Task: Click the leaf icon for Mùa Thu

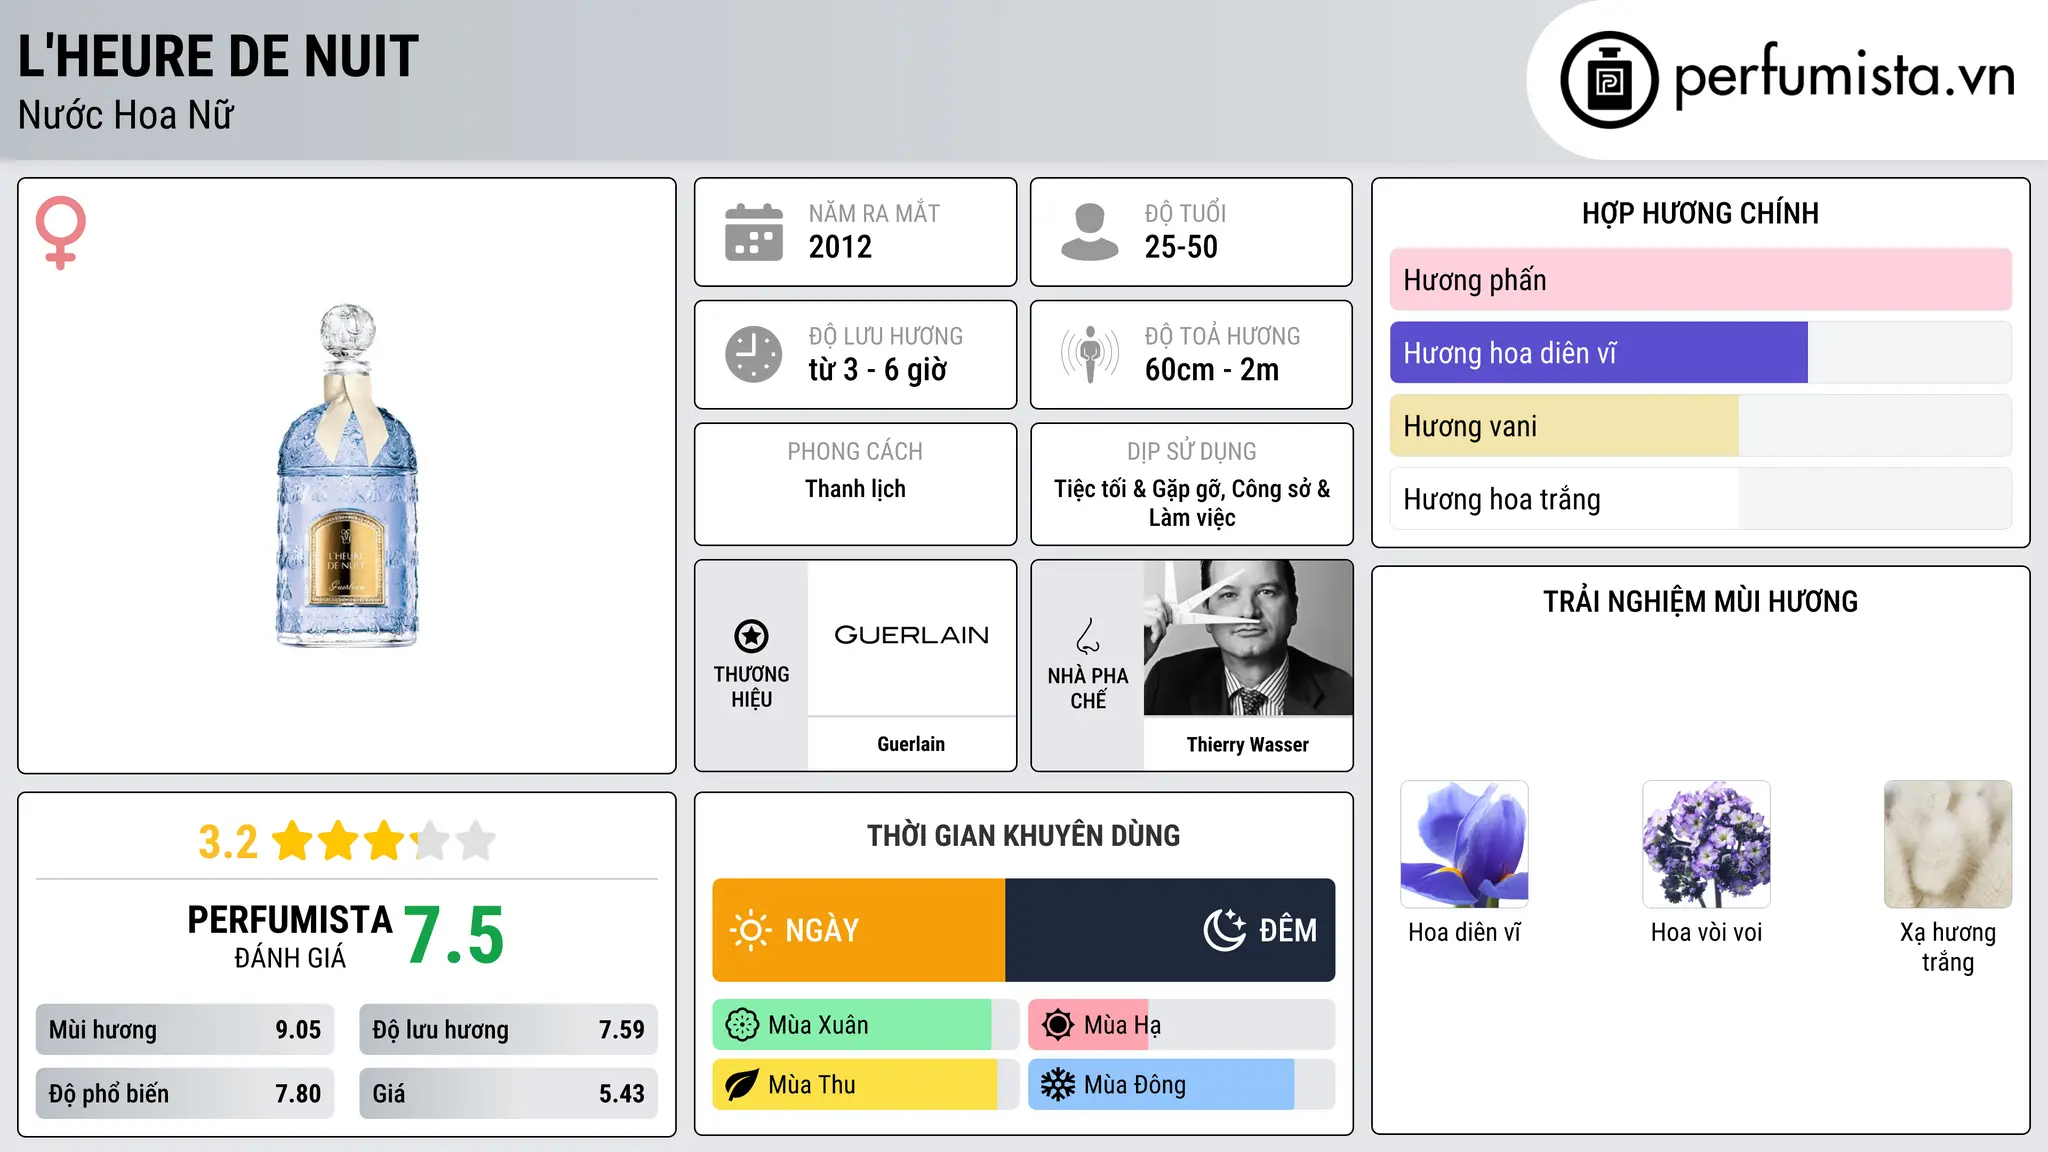Action: (x=742, y=1085)
